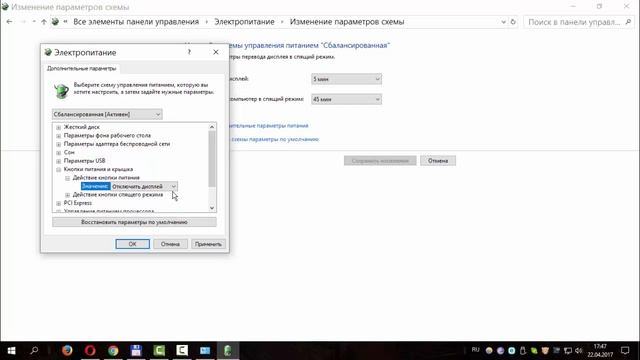Open address bar history dropdown

[x=503, y=22]
